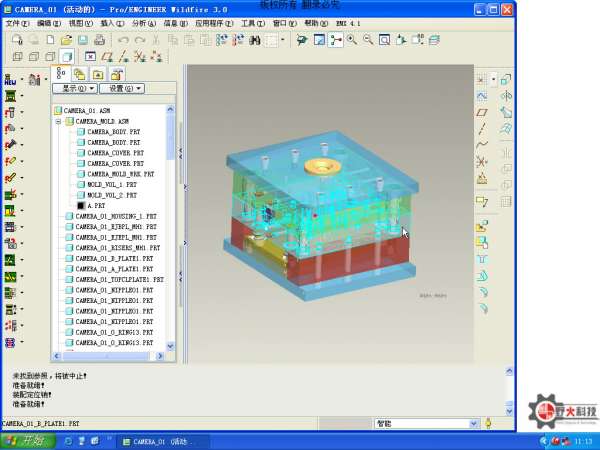Viewport: 600px width, 450px height.
Task: Redo the last undone action
Action: 140,40
